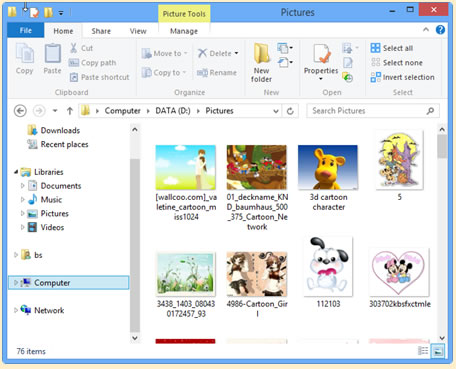Click the Copy icon in Clipboard group
This screenshot has width=456, height=369.
25,58
